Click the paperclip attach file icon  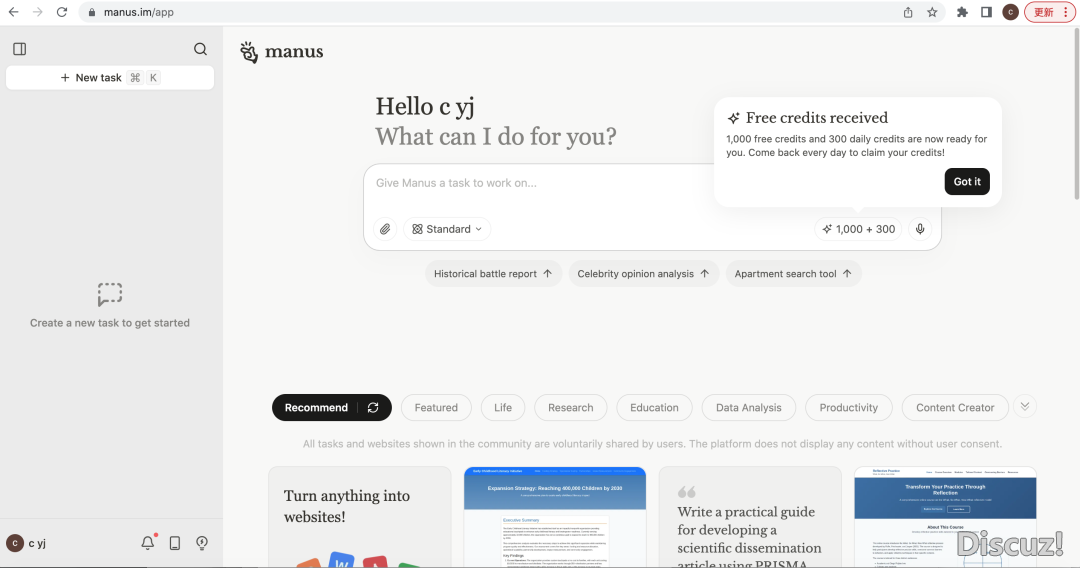[385, 229]
